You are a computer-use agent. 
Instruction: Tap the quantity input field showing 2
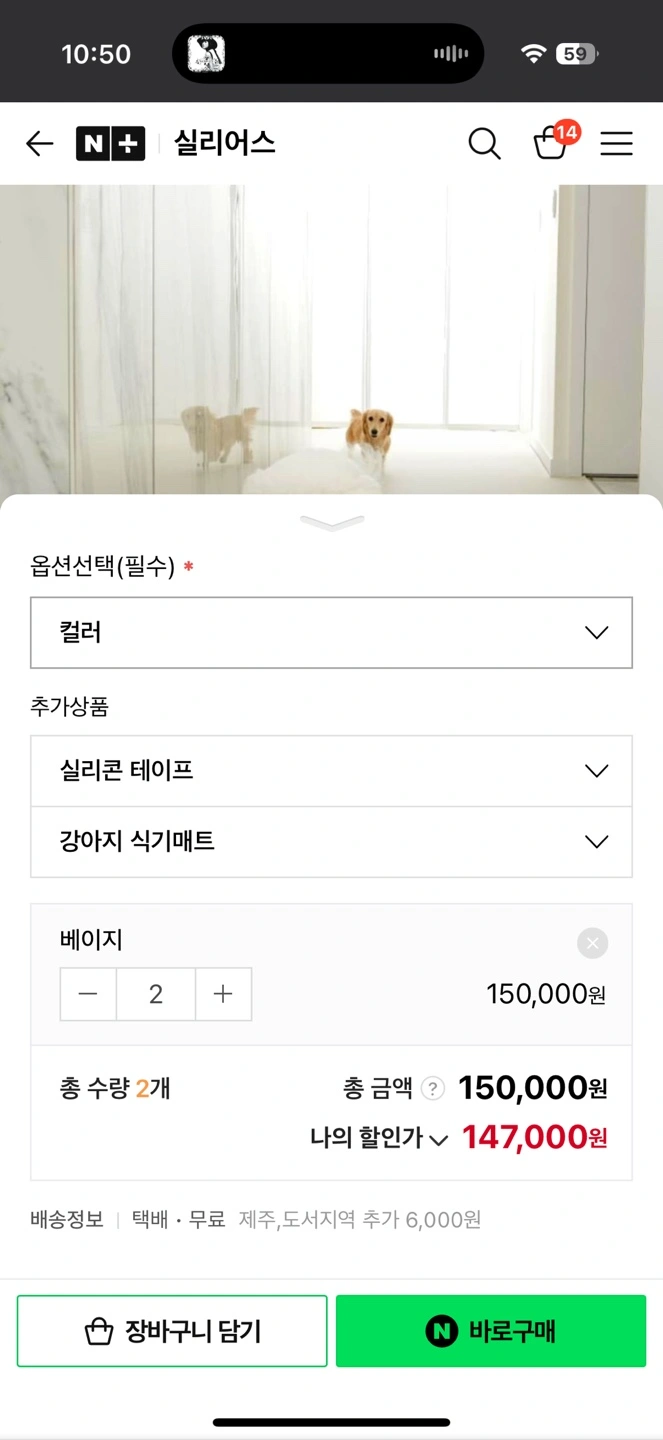(156, 994)
